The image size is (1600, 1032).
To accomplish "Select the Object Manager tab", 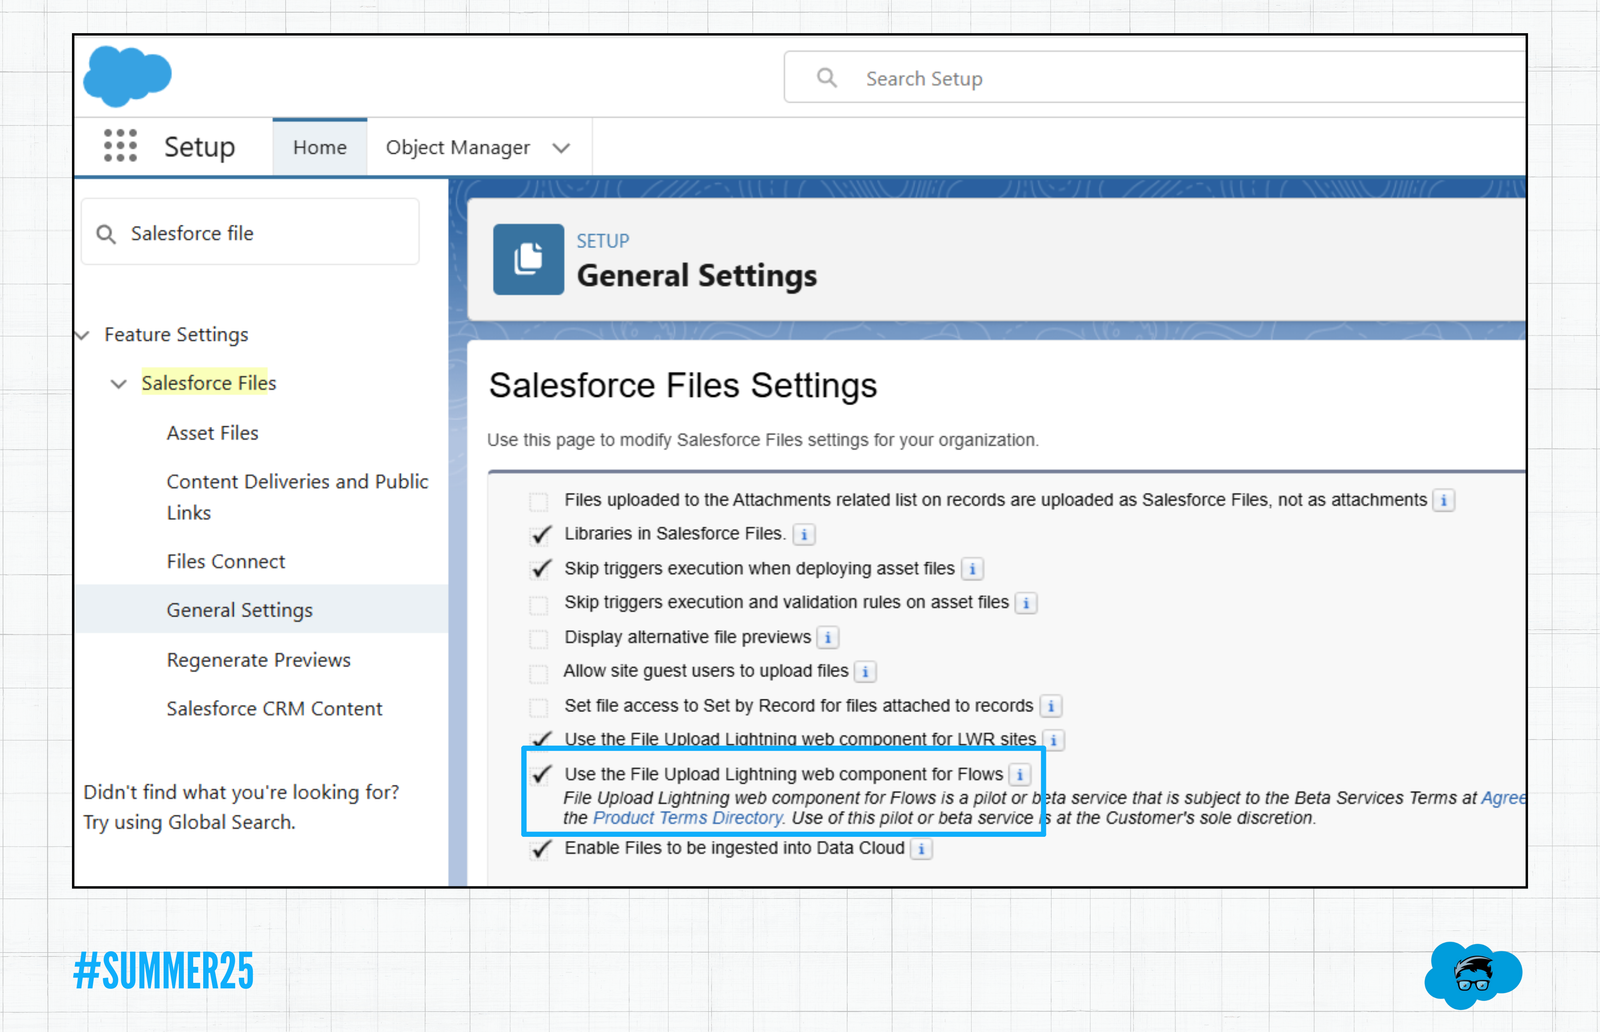I will click(x=458, y=148).
